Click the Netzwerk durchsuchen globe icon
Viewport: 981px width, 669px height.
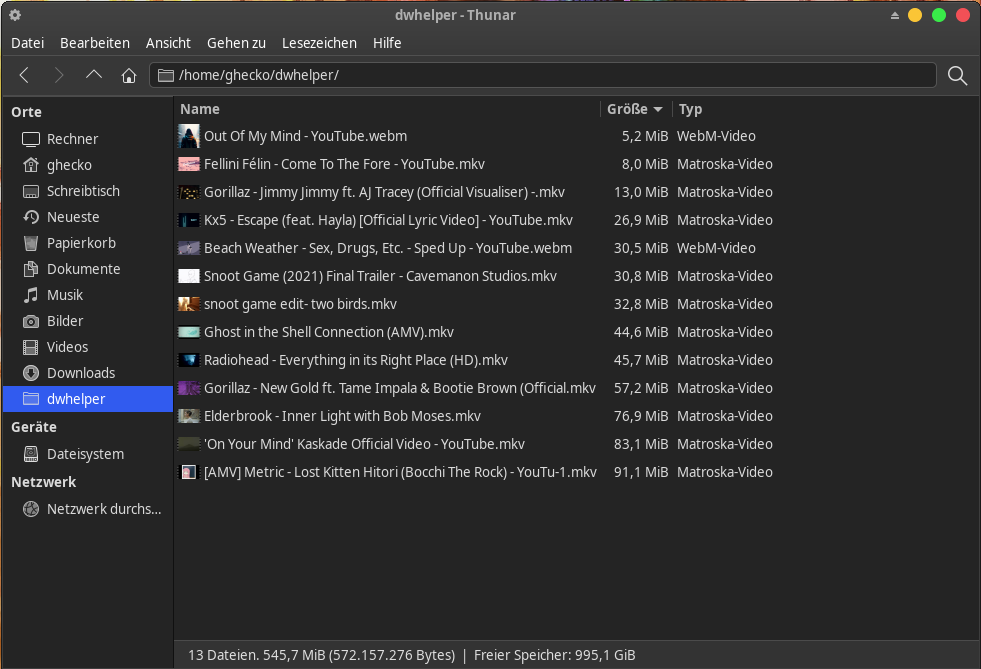coord(31,509)
